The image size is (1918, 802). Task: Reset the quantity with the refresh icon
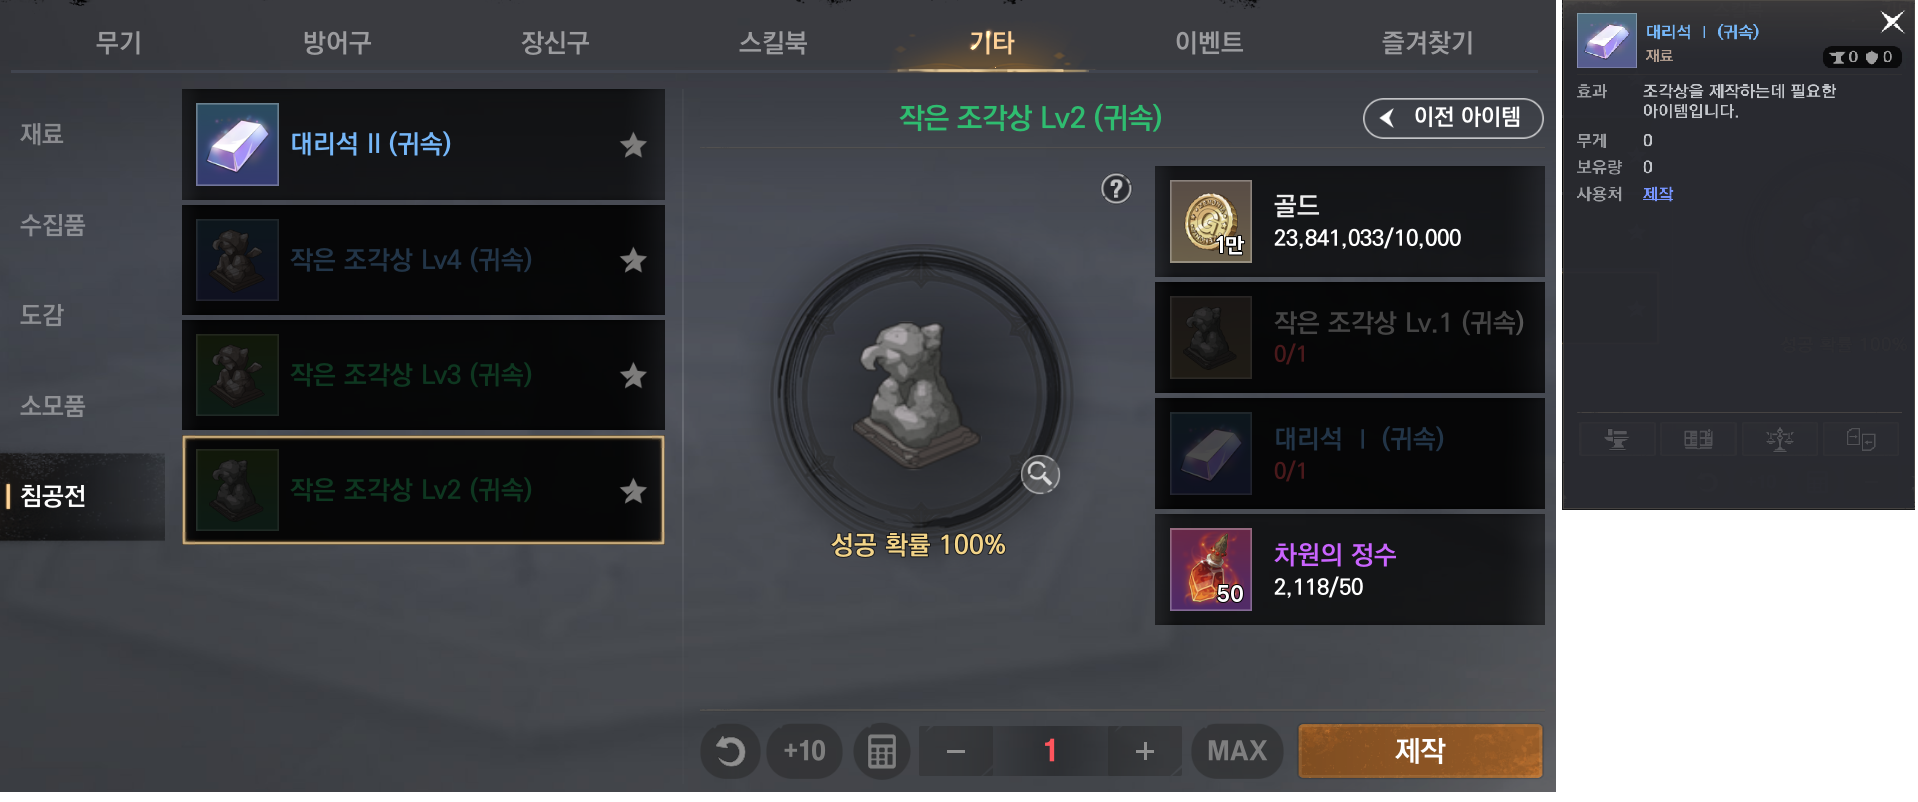(x=730, y=751)
